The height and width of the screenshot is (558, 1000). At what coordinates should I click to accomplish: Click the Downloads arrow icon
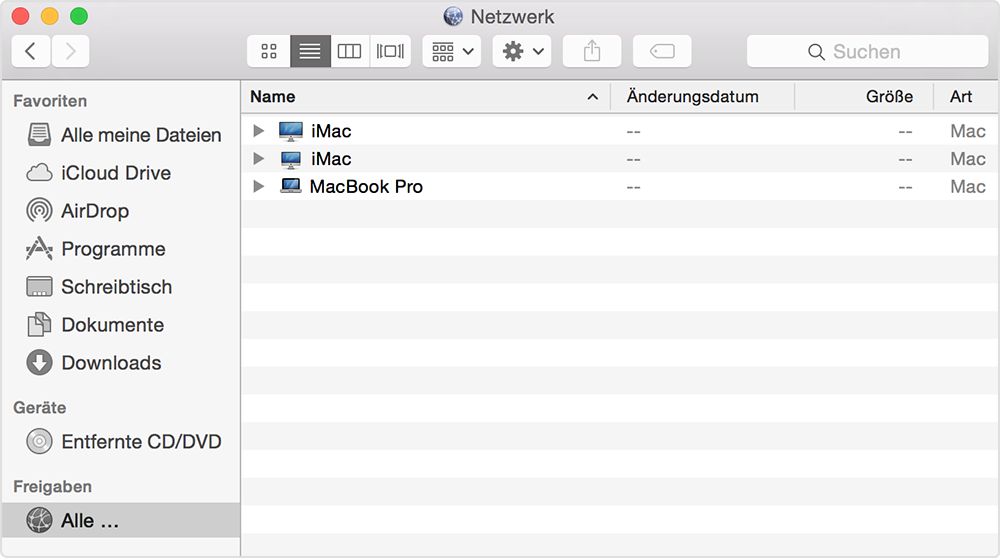(x=39, y=362)
